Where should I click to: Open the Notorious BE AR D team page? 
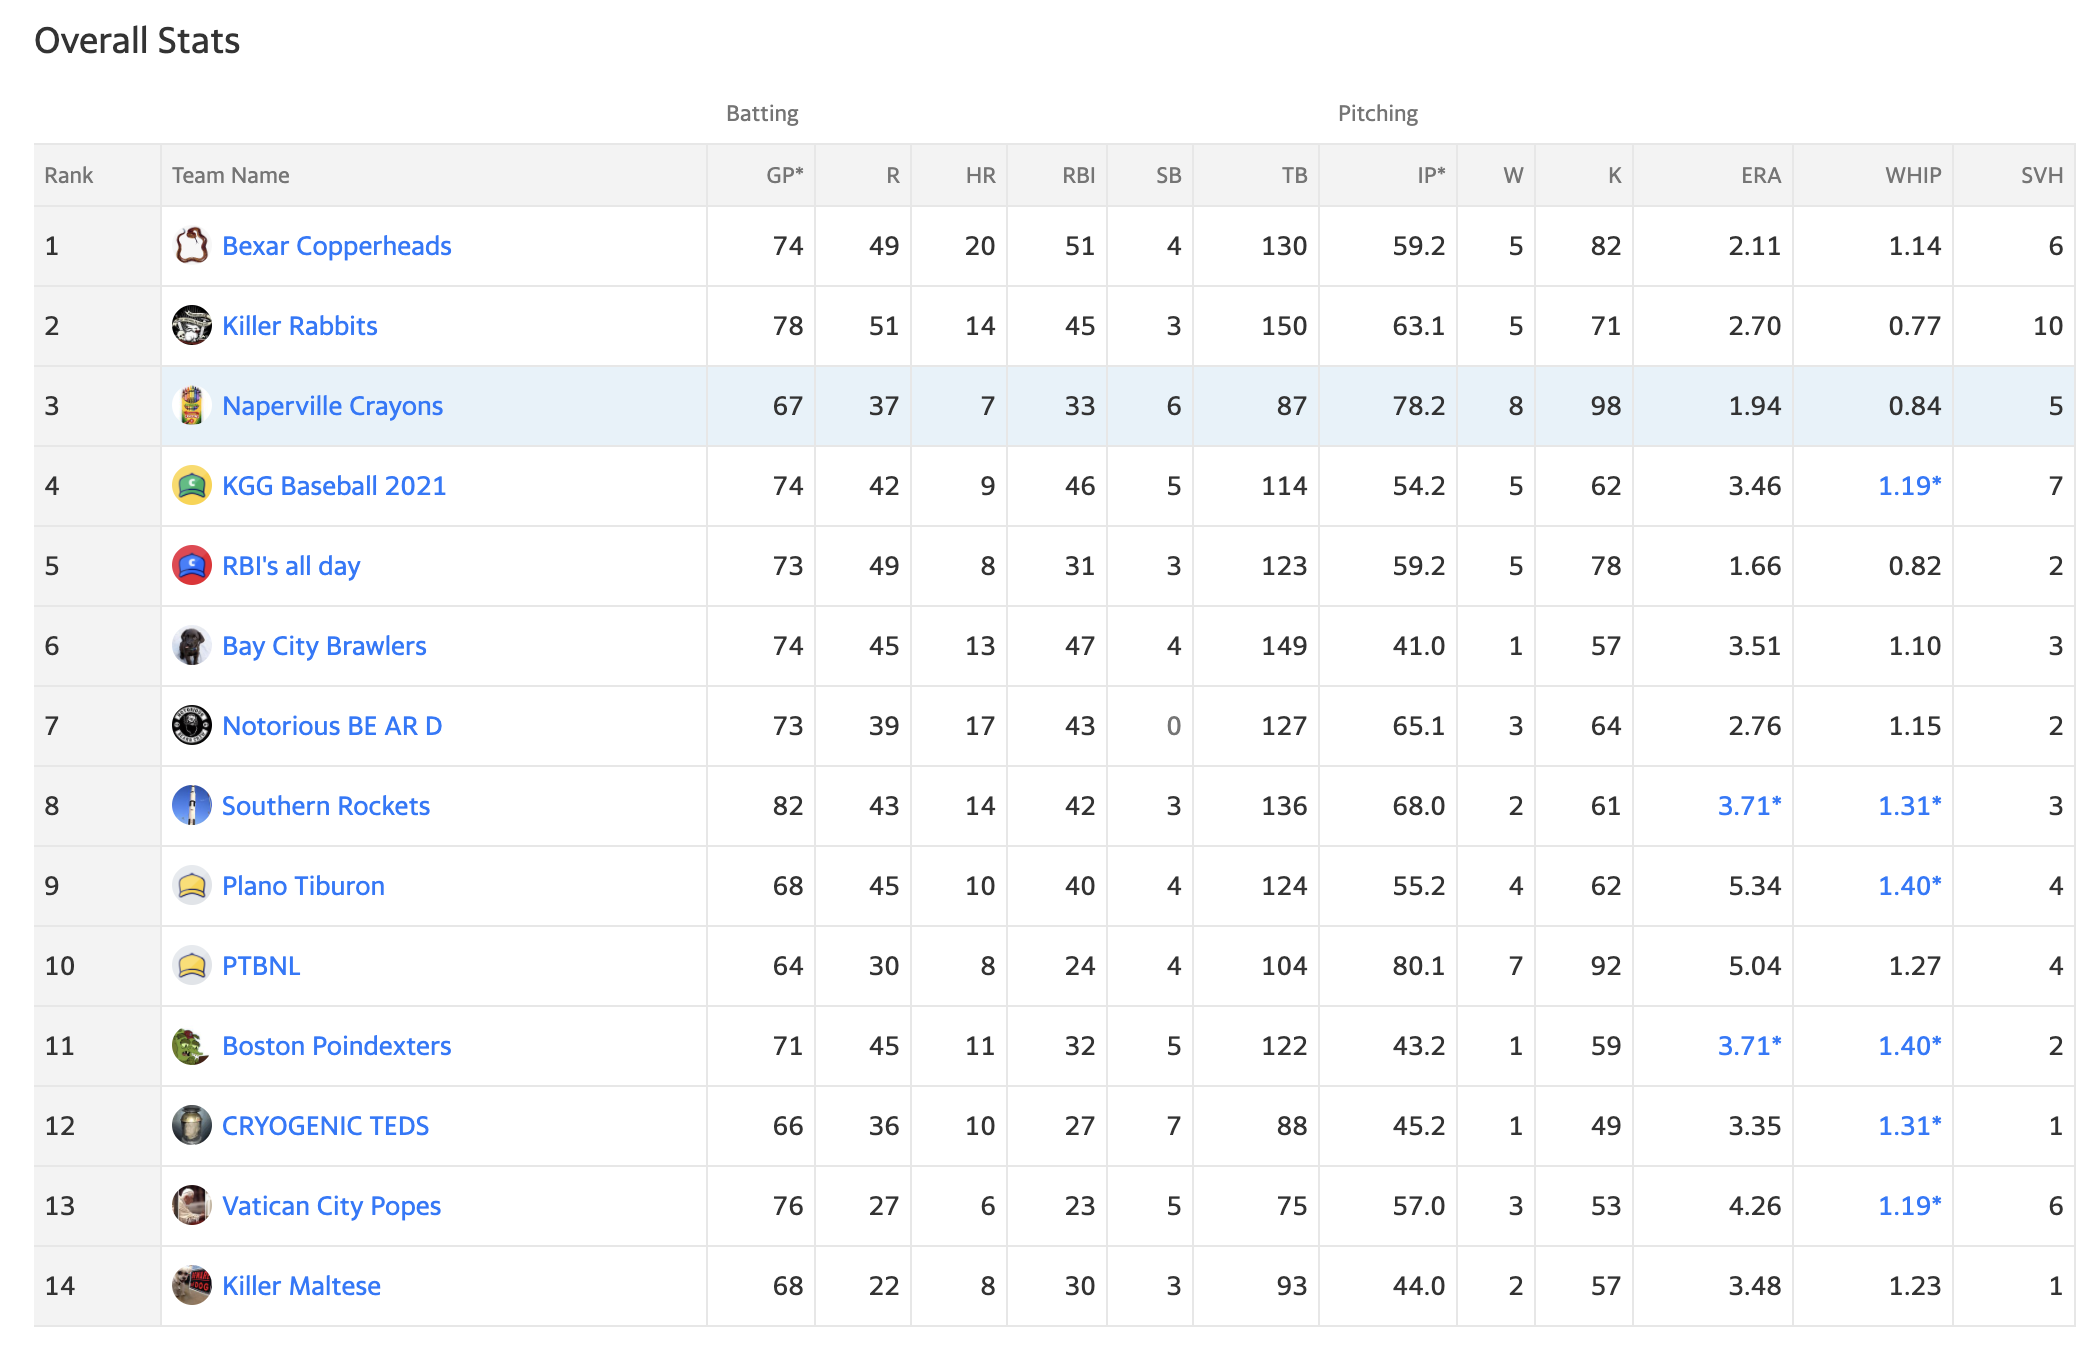point(332,726)
